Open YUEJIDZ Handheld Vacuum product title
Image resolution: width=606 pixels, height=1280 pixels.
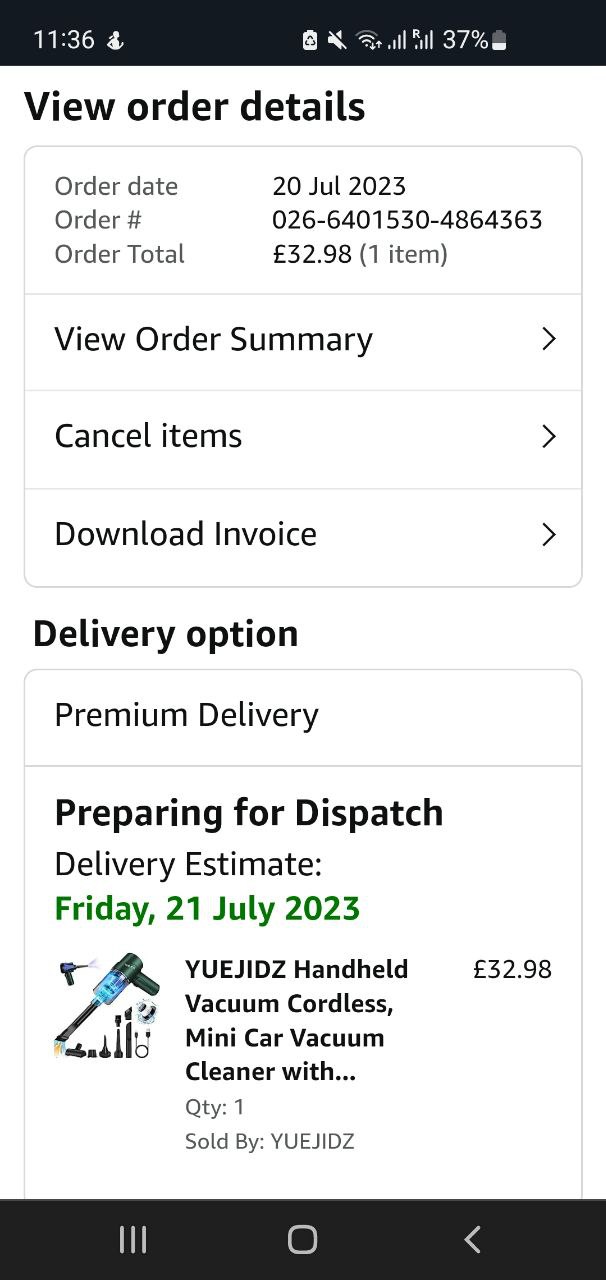click(x=296, y=1020)
